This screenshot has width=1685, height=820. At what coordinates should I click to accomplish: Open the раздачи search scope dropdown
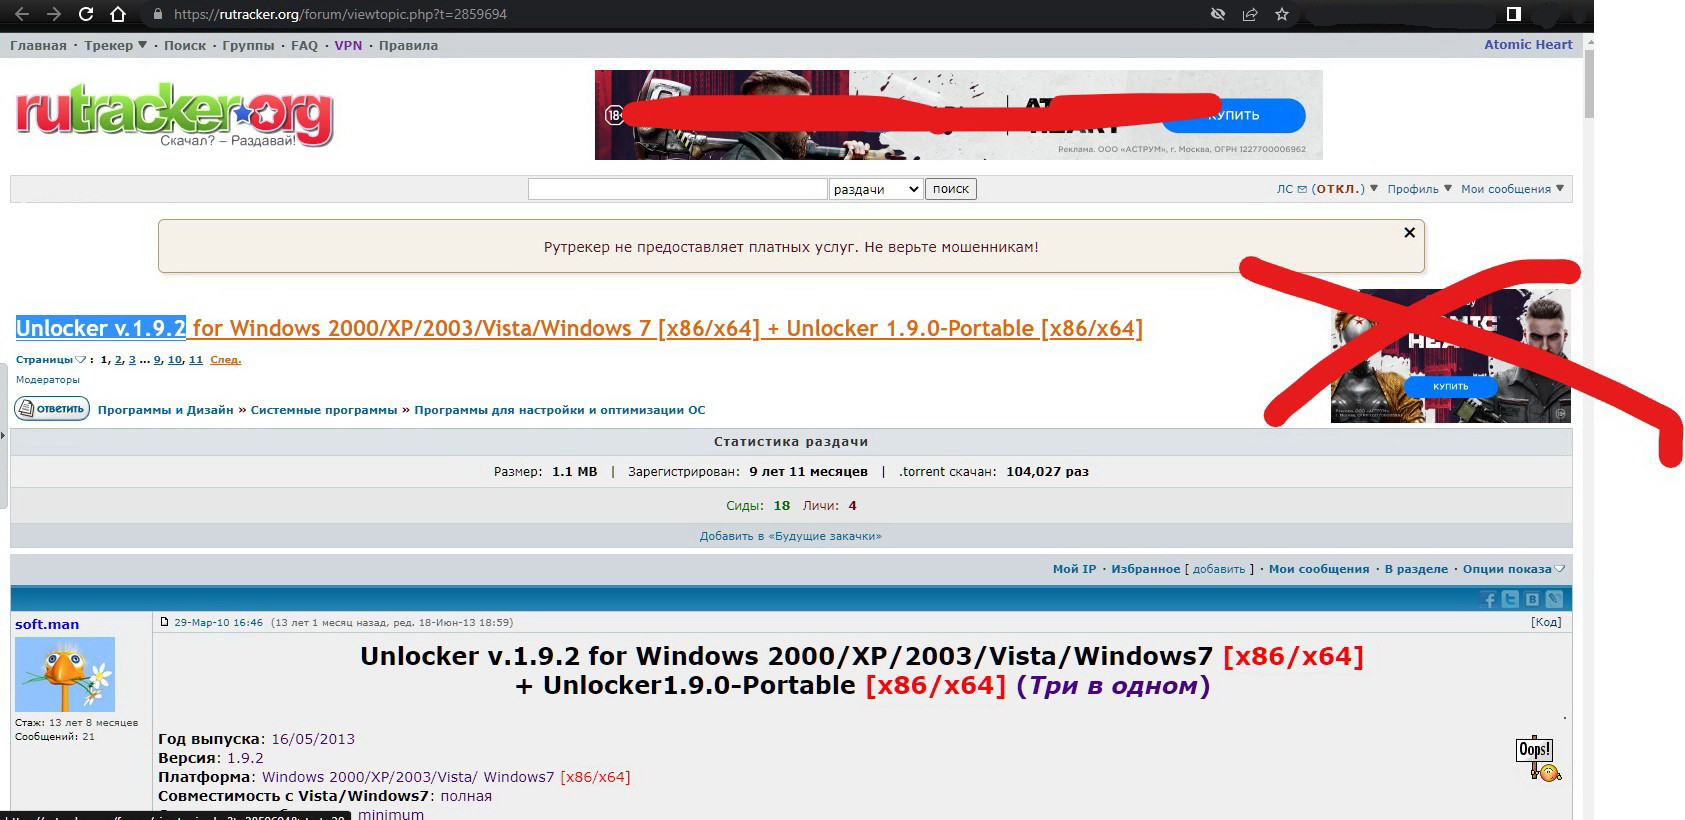[x=875, y=189]
